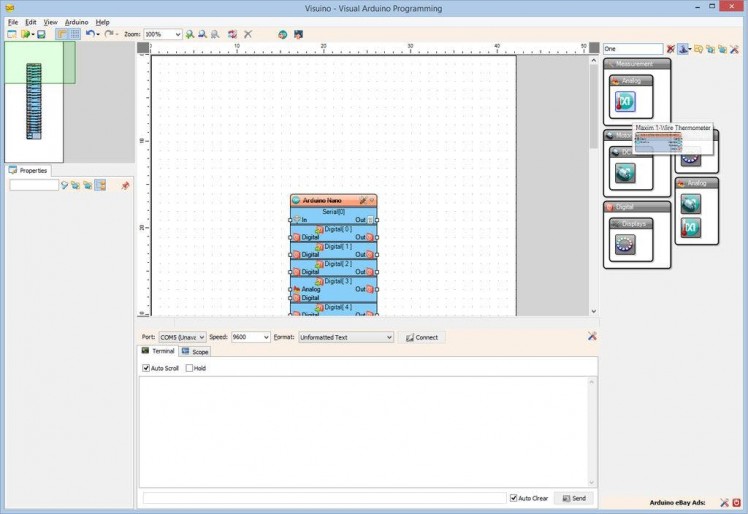This screenshot has height=514, width=748.
Task: Expand the Format dropdown showing Unformatted Text
Action: (x=388, y=337)
